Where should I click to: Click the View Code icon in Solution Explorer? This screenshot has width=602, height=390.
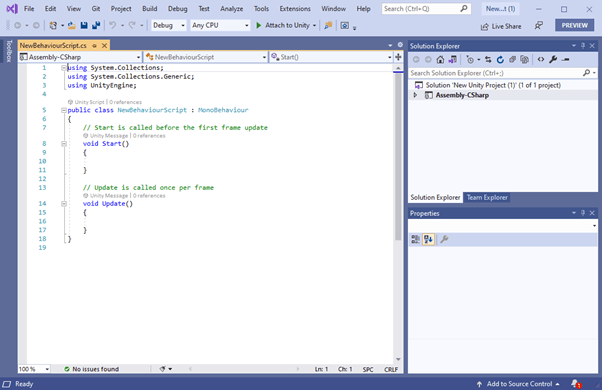[541, 59]
